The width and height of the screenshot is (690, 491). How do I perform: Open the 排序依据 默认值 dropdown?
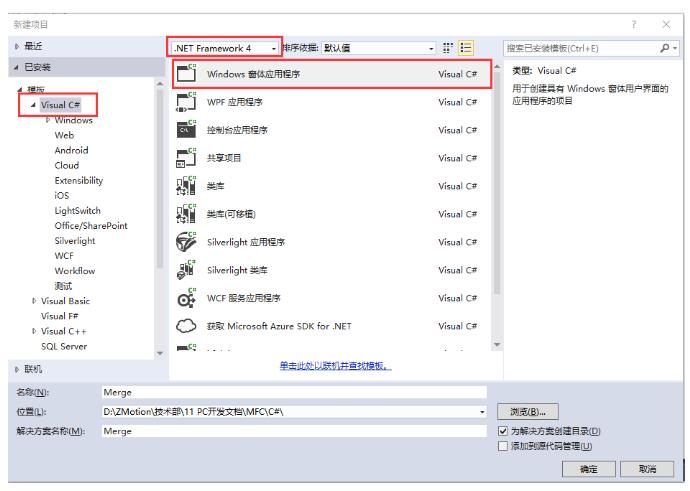click(378, 48)
